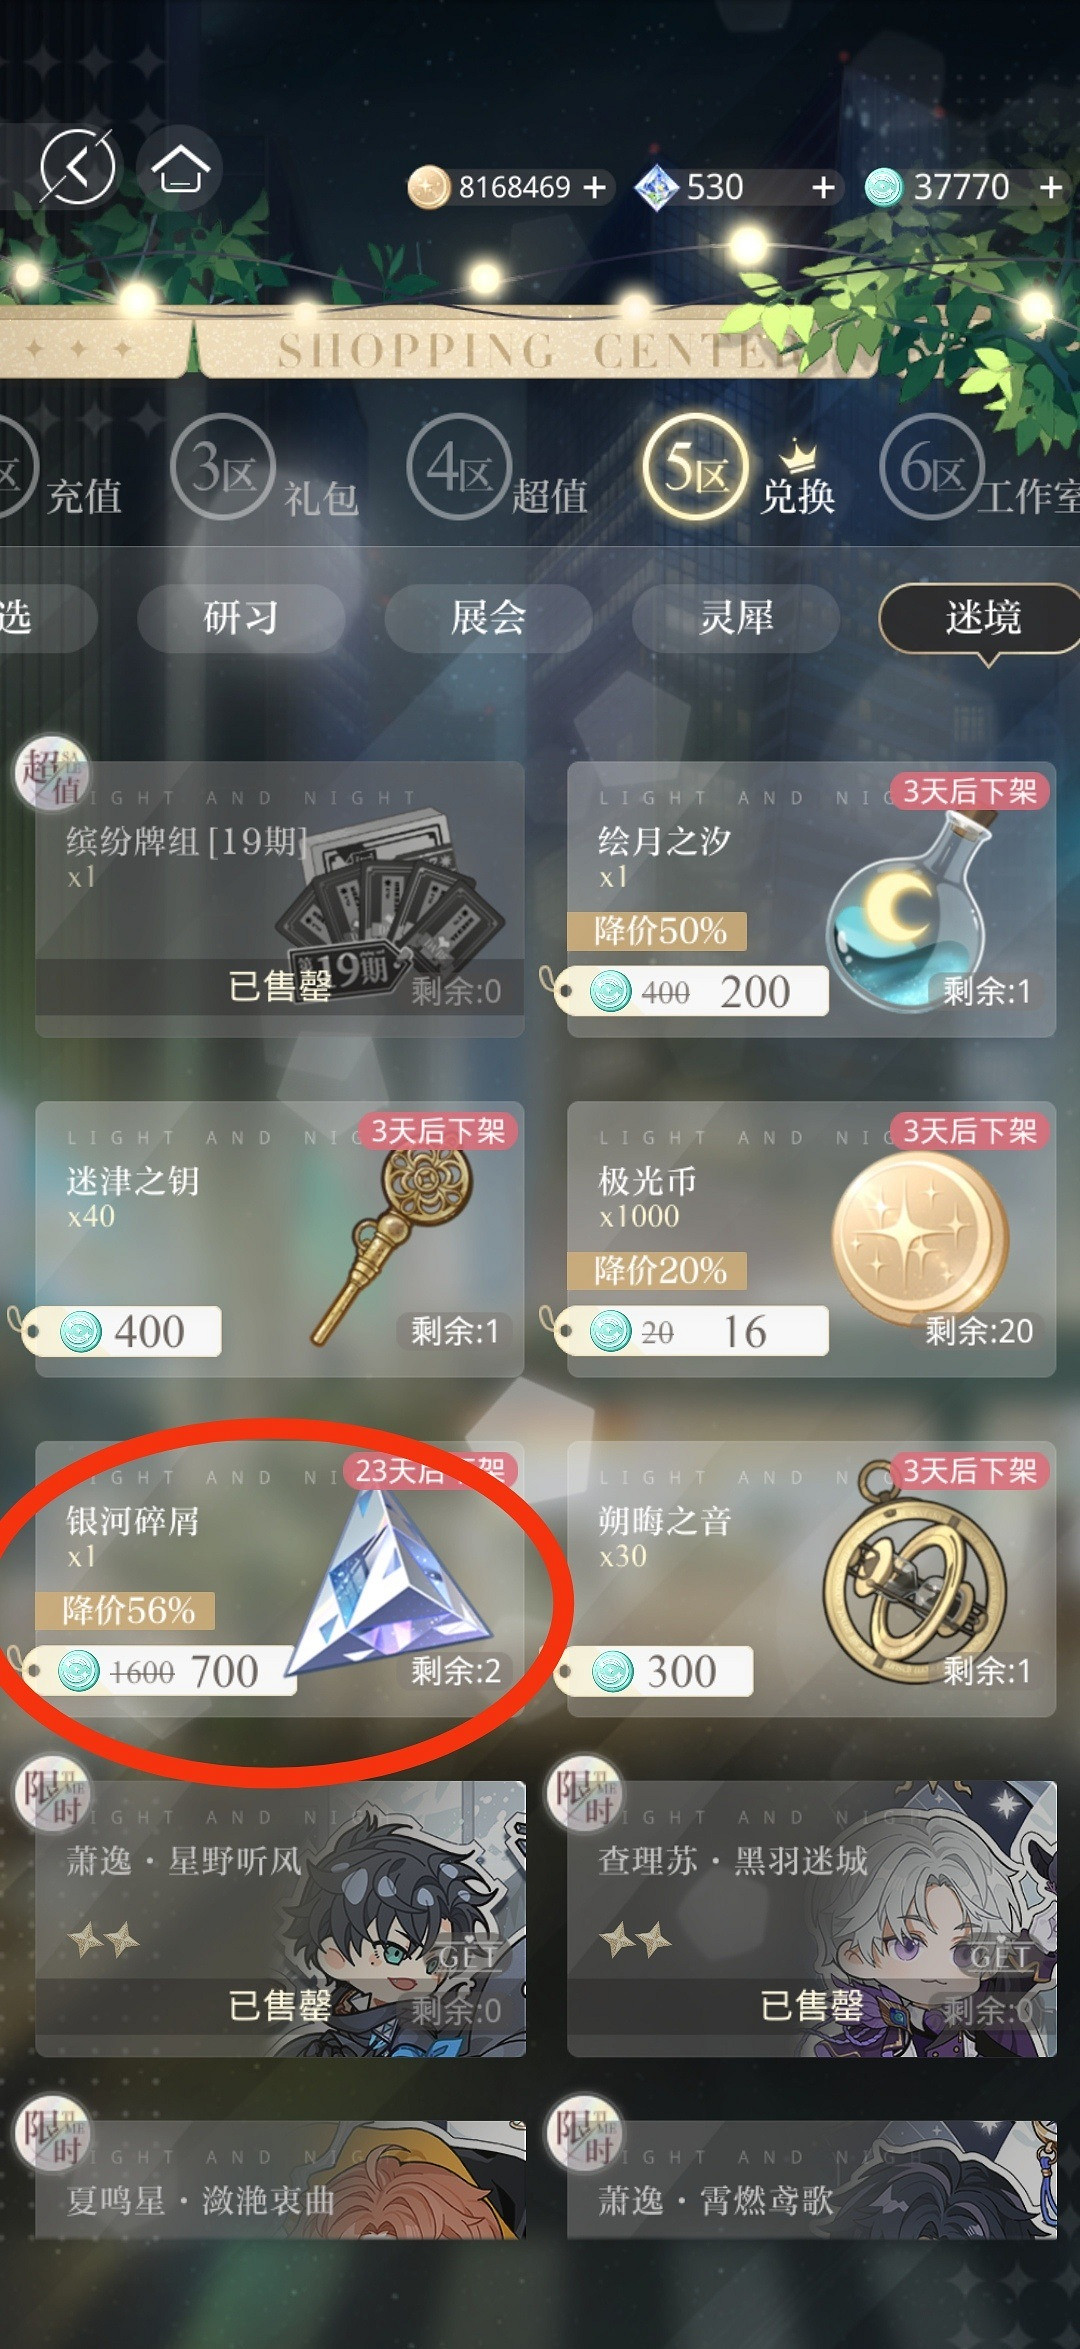Switch to the 展会 sub-tab

(x=488, y=617)
